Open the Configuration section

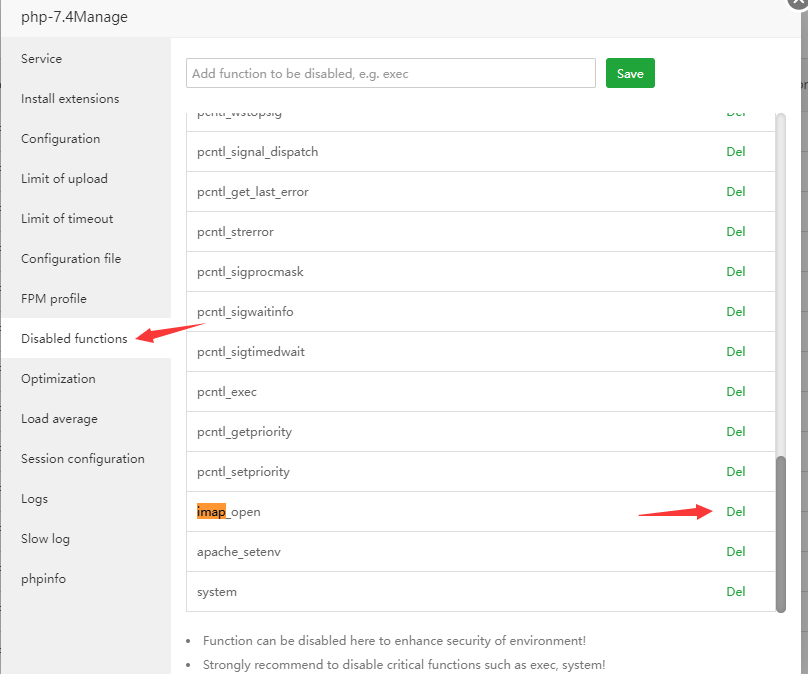point(60,139)
